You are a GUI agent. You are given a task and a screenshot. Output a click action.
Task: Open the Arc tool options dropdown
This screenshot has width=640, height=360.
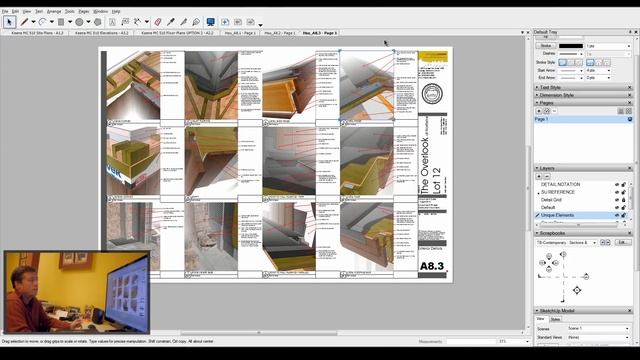coord(51,22)
